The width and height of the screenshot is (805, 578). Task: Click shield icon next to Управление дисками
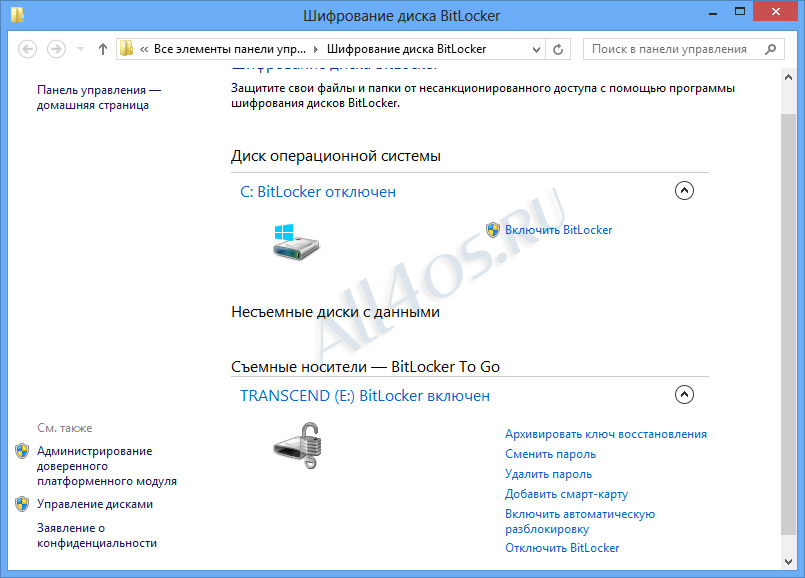coord(22,504)
